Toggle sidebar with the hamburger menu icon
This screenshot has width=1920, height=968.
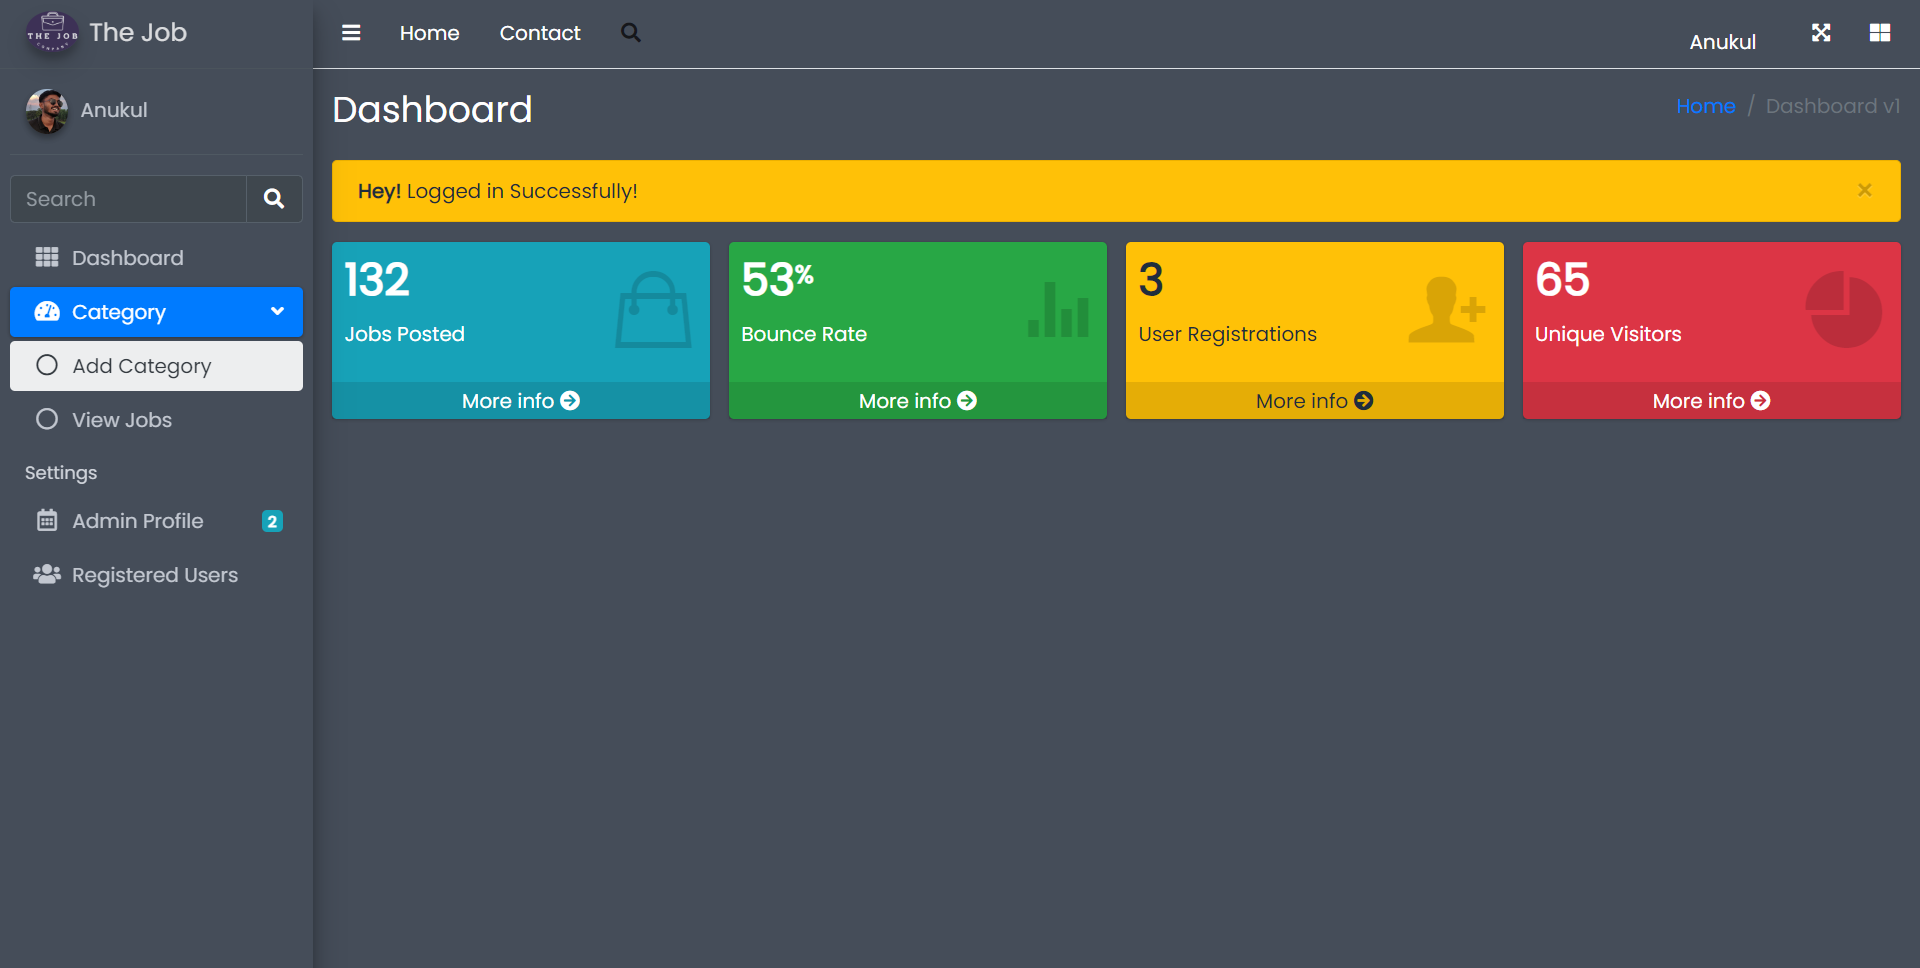[351, 33]
